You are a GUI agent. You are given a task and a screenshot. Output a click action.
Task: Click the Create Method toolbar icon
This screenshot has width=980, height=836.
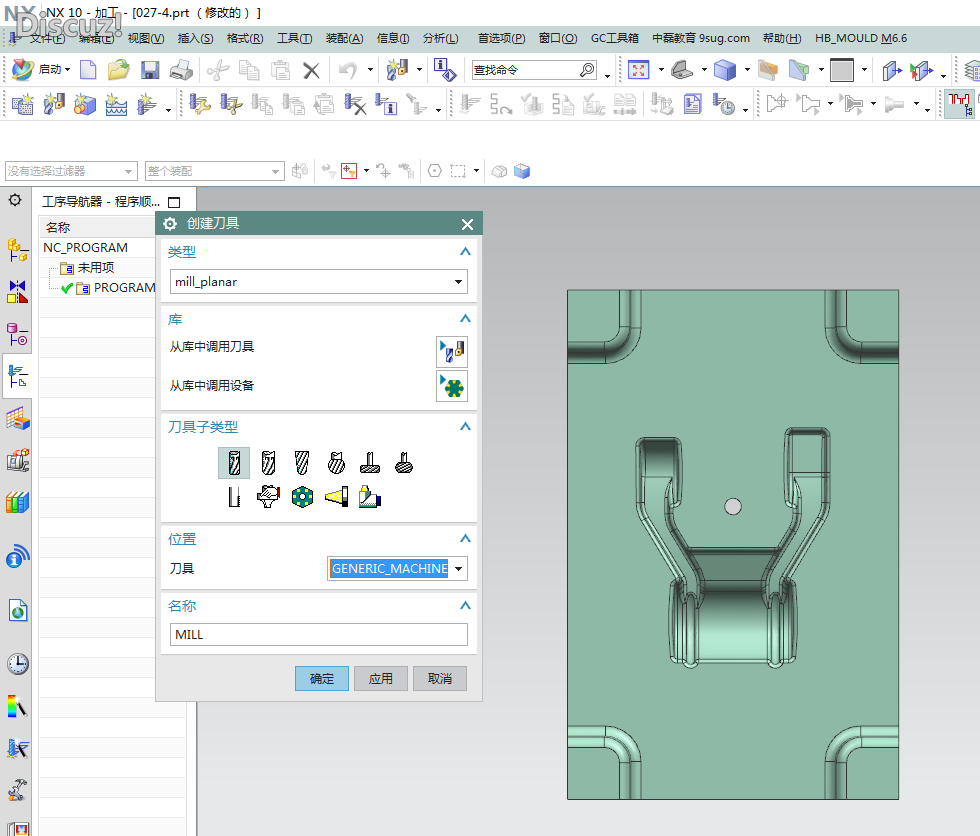tap(116, 104)
